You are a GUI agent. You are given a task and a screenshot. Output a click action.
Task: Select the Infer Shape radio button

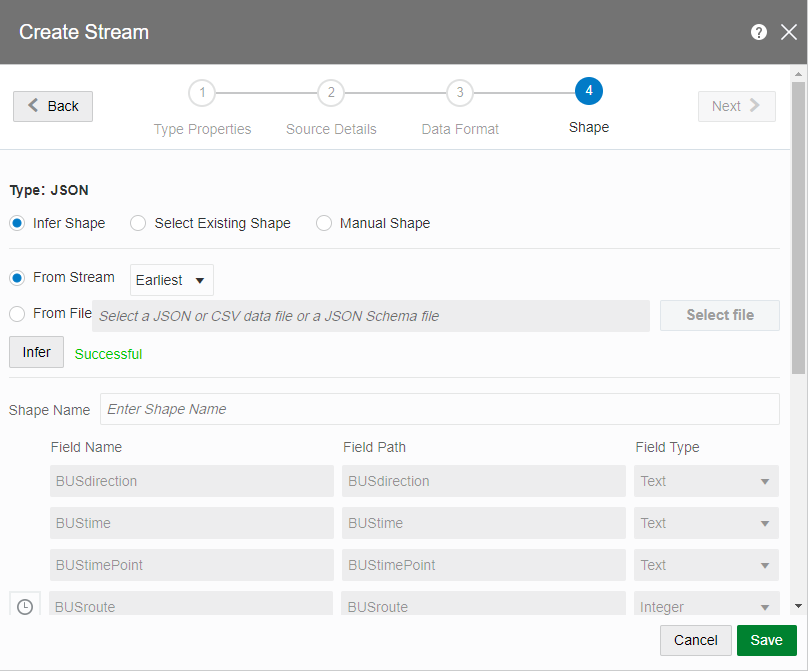[17, 223]
